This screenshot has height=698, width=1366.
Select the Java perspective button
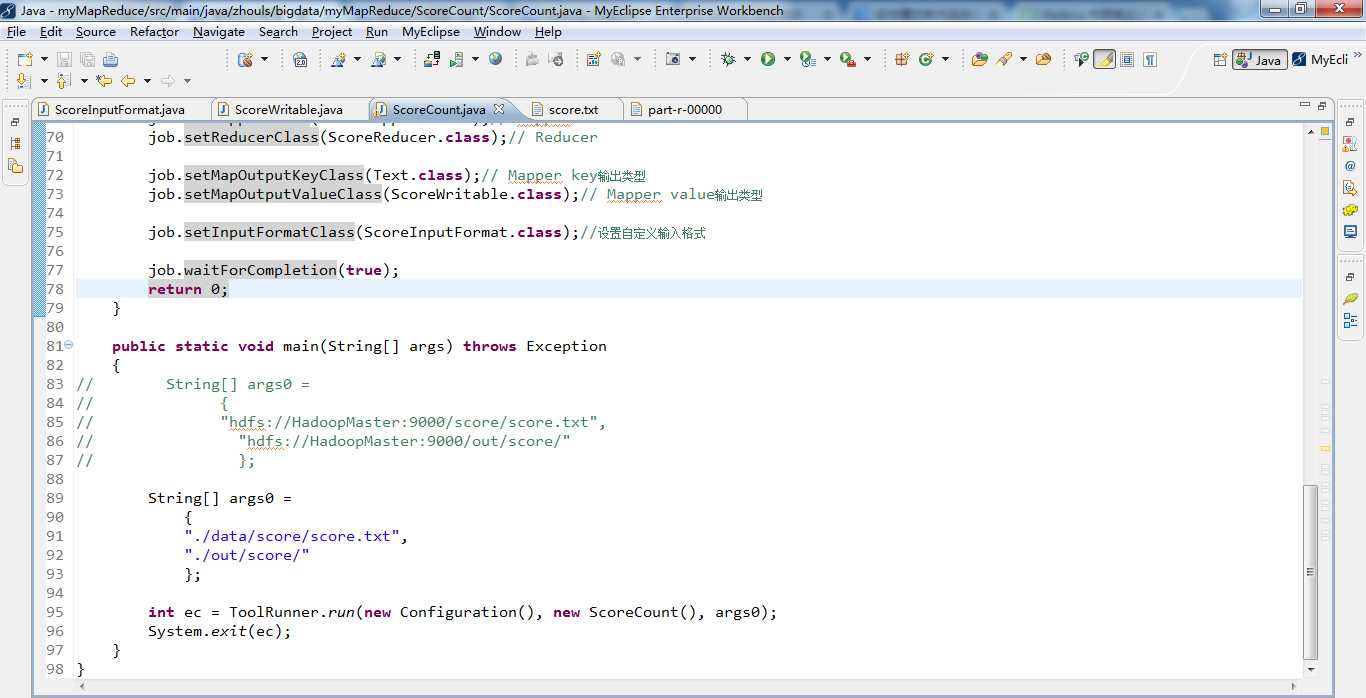(x=1259, y=60)
